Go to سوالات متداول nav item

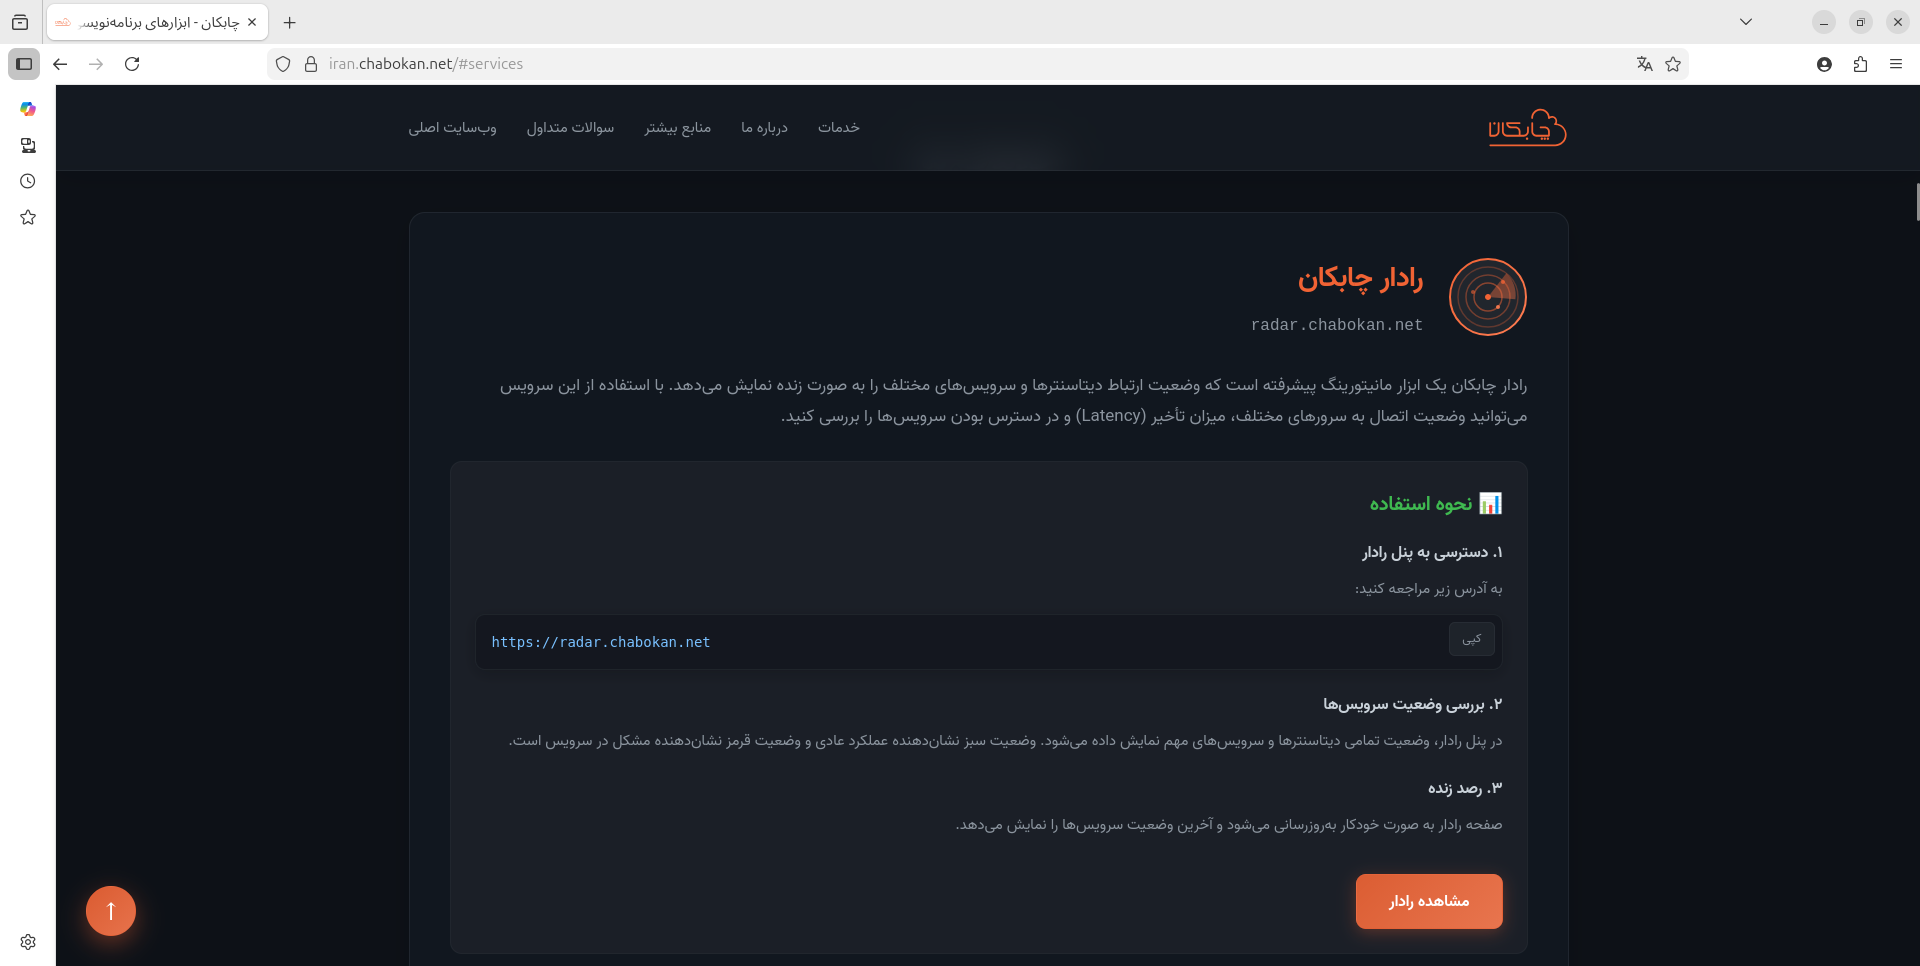(x=570, y=128)
